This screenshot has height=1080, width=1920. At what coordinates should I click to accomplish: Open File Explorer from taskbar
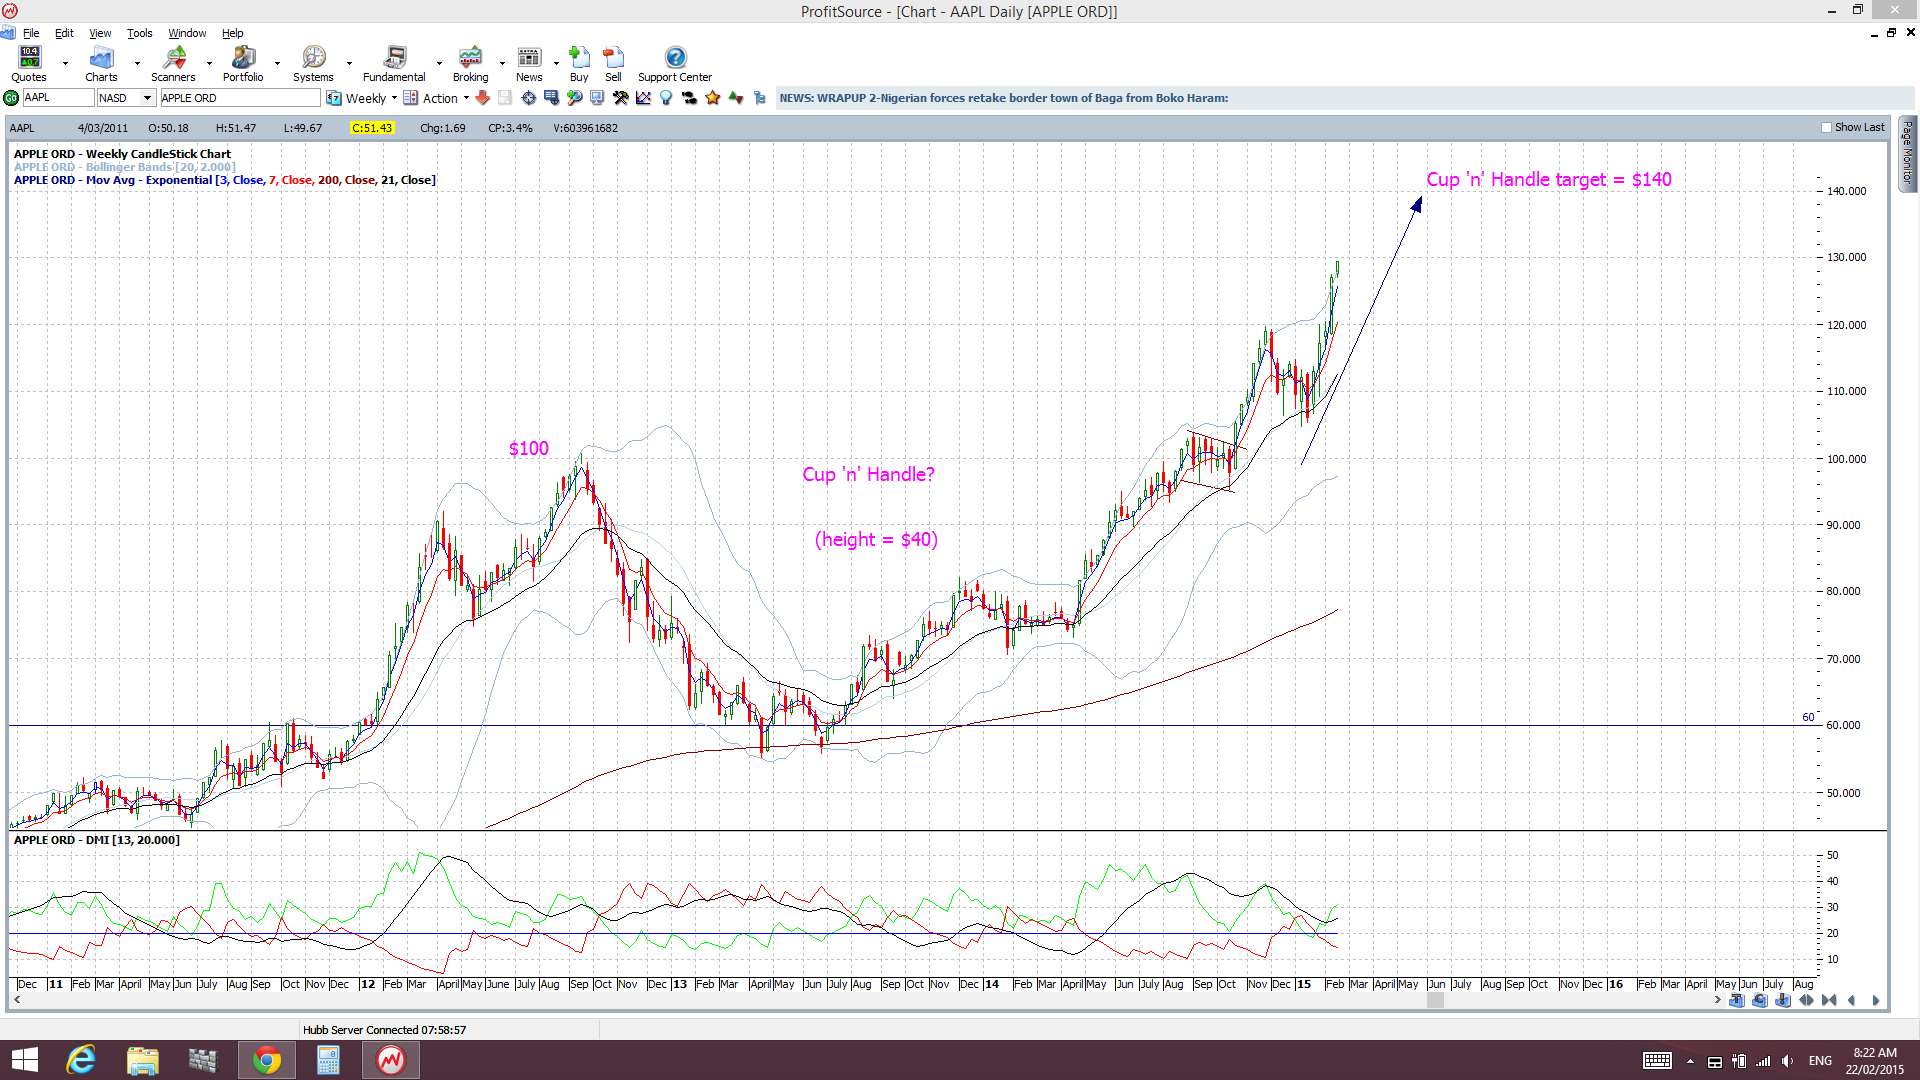(x=143, y=1060)
